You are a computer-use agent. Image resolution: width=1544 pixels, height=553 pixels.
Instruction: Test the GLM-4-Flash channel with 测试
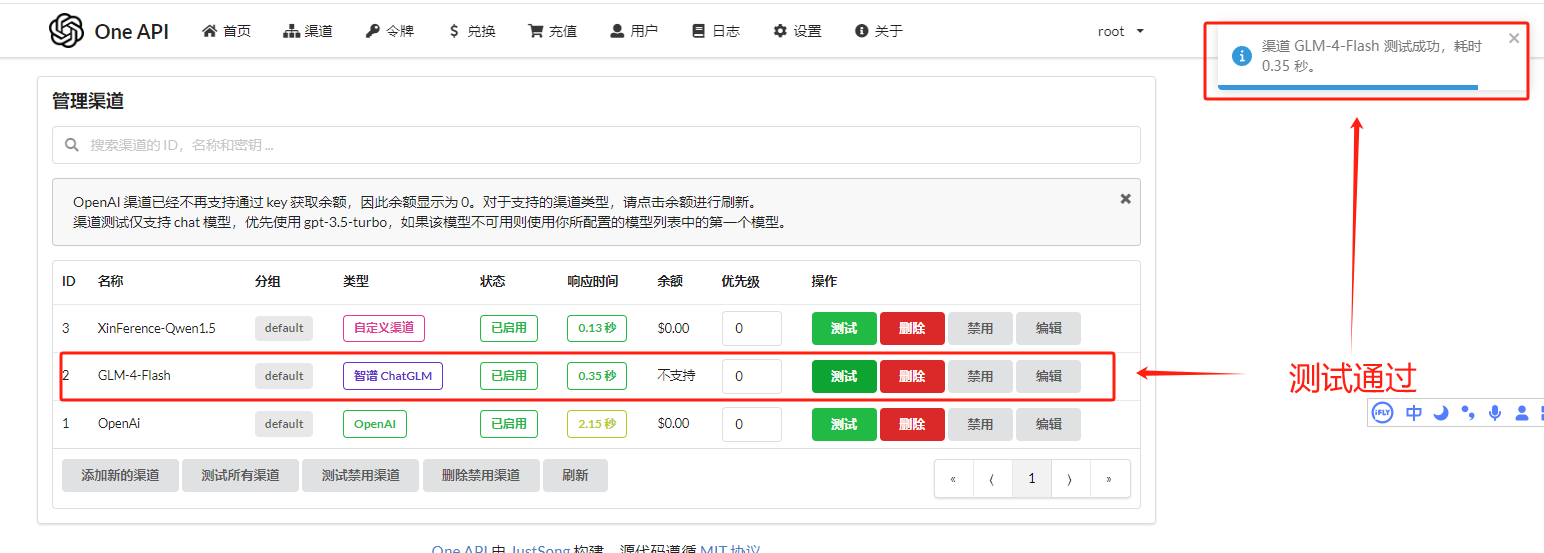point(843,376)
